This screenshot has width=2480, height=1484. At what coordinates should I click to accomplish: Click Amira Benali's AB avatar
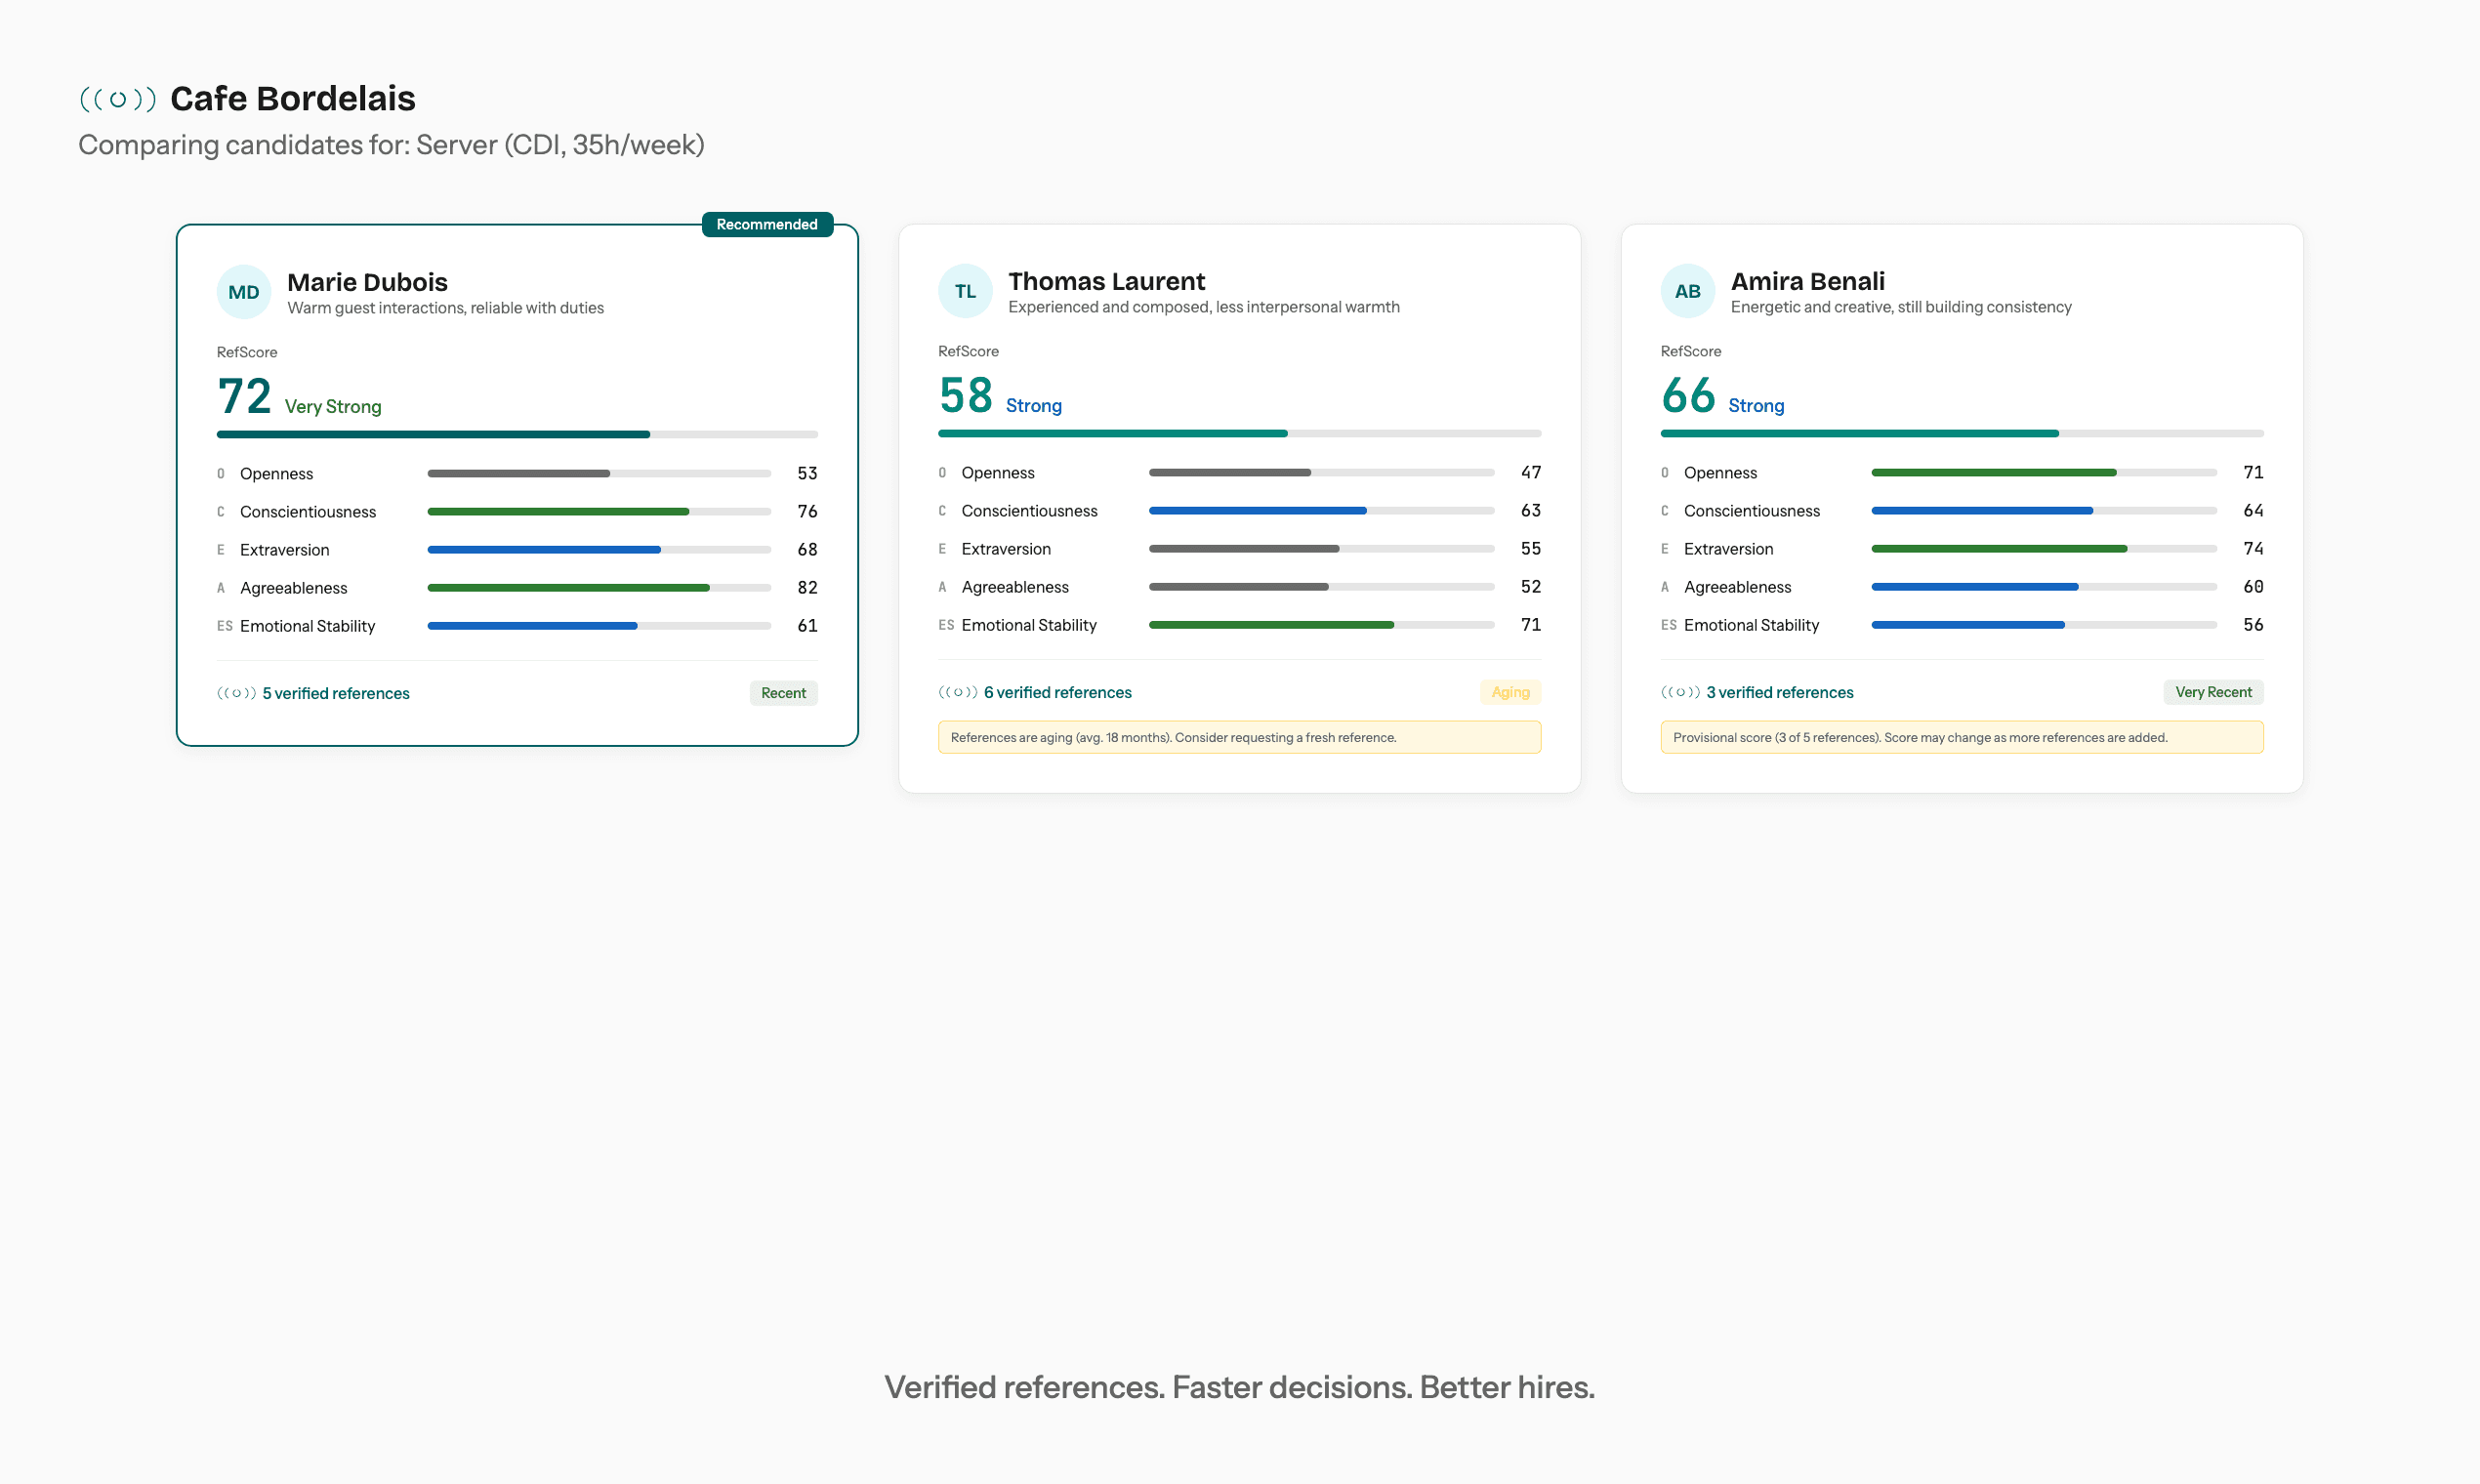(x=1688, y=291)
